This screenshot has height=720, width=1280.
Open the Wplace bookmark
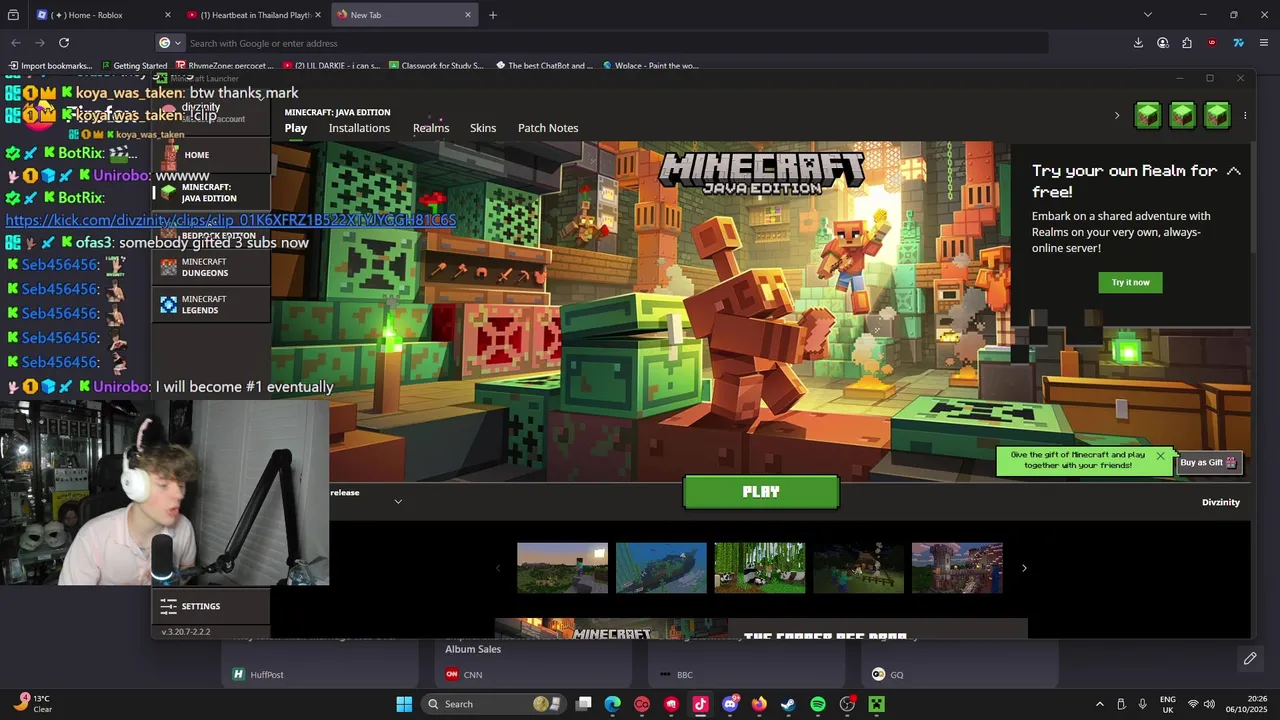tap(650, 66)
